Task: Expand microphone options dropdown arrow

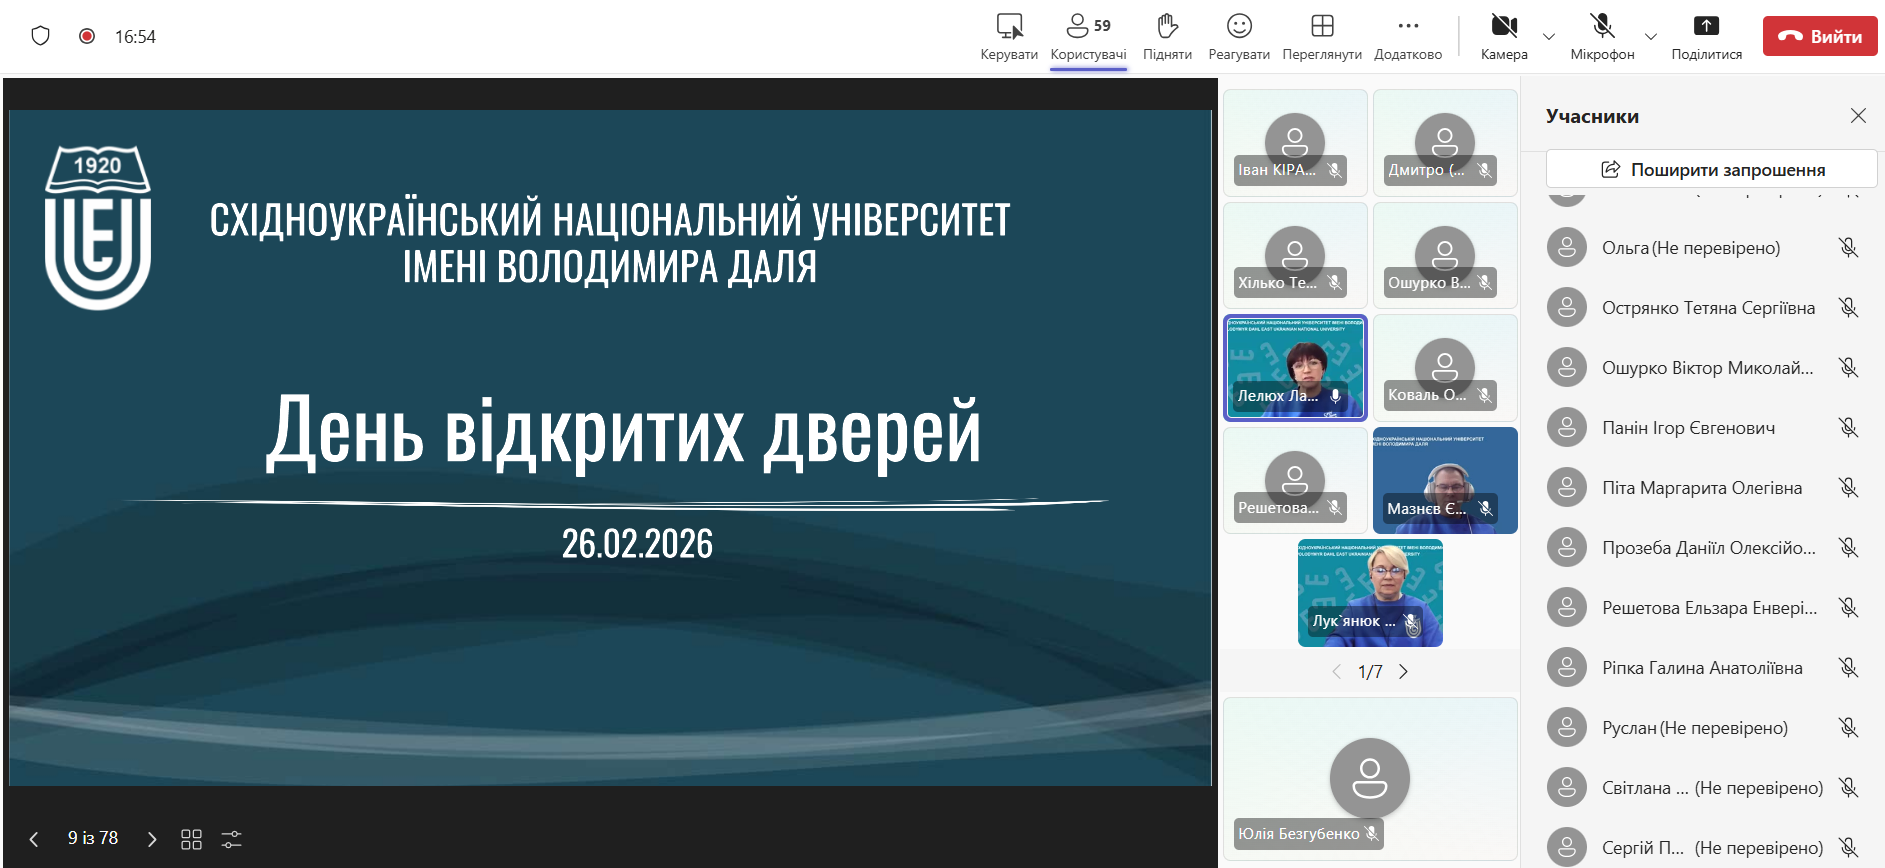Action: click(x=1651, y=37)
